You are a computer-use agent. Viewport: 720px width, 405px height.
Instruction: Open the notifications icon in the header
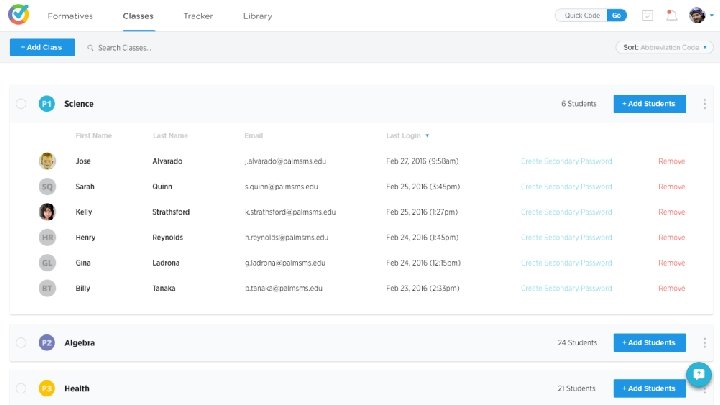(671, 16)
